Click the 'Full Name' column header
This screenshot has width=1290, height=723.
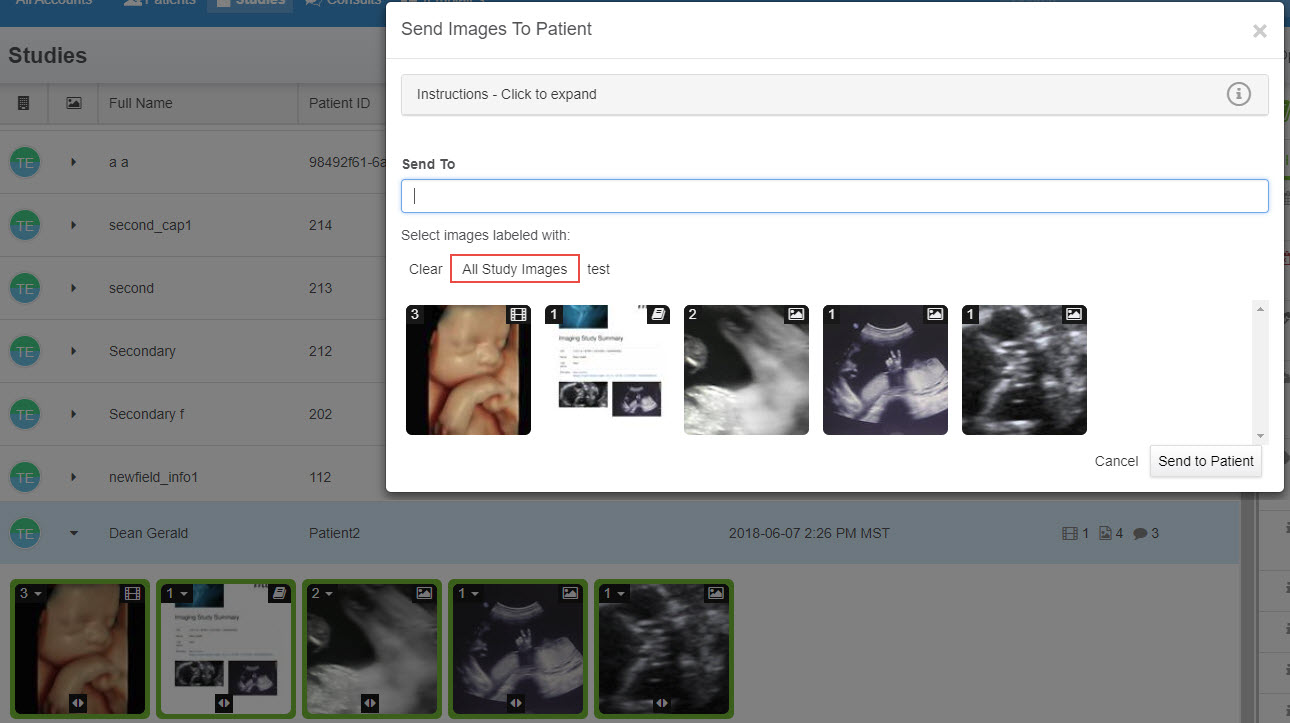click(x=141, y=103)
